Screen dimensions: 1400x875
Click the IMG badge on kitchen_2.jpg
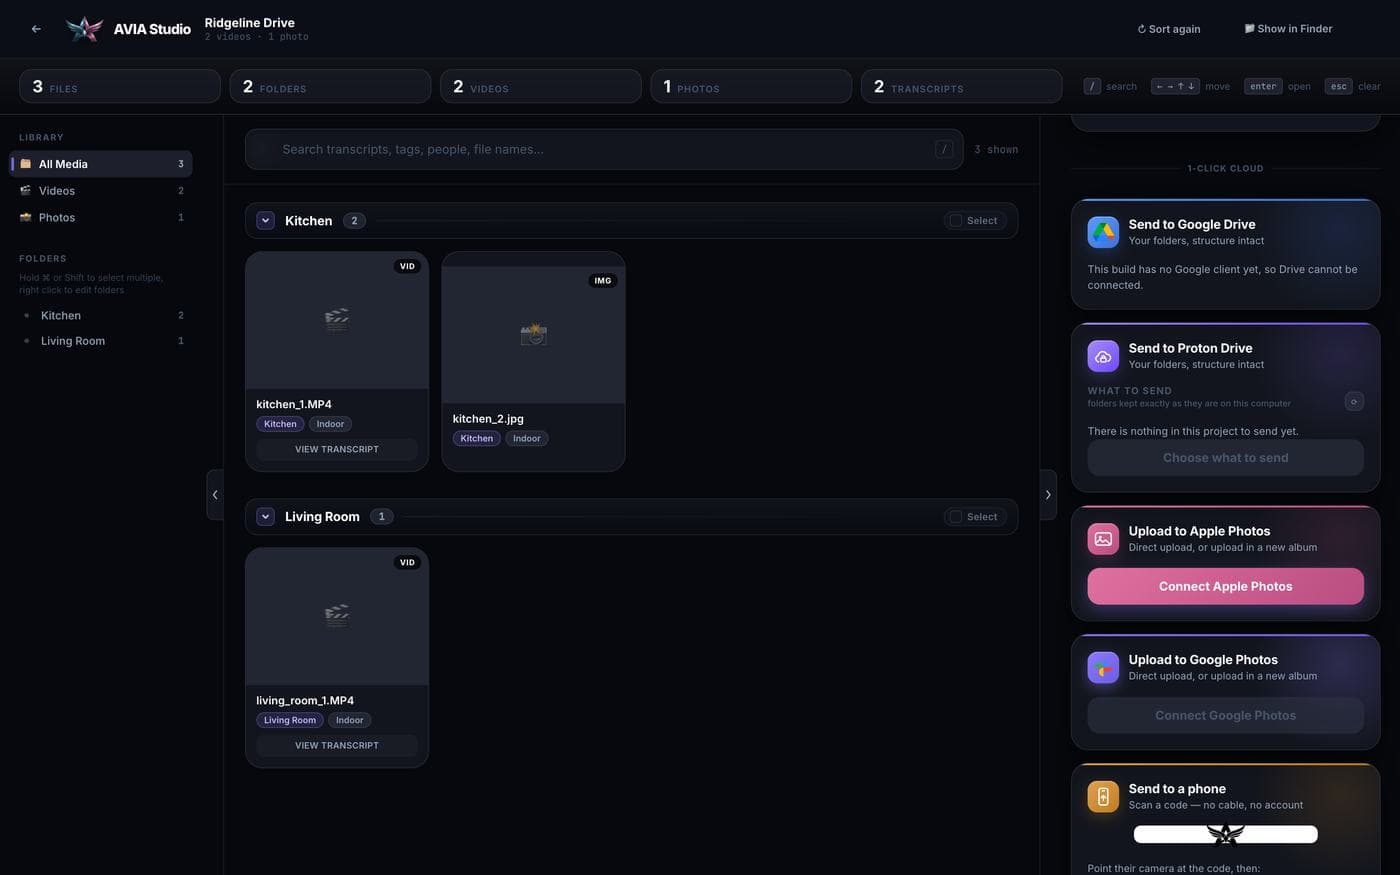603,281
